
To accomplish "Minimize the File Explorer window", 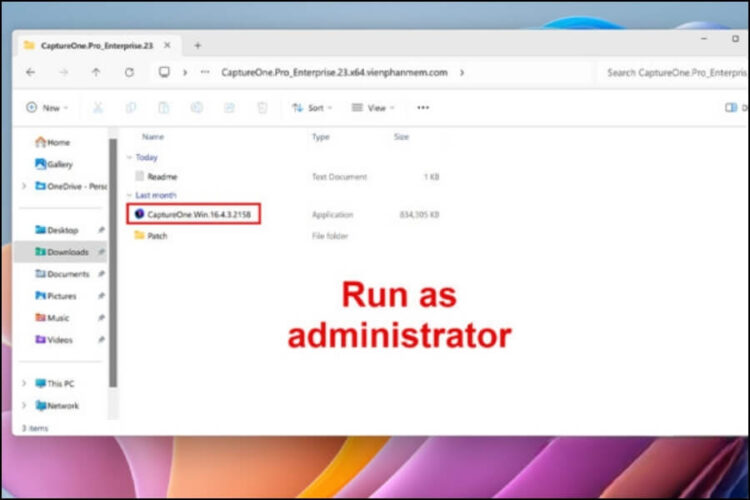I will (704, 38).
